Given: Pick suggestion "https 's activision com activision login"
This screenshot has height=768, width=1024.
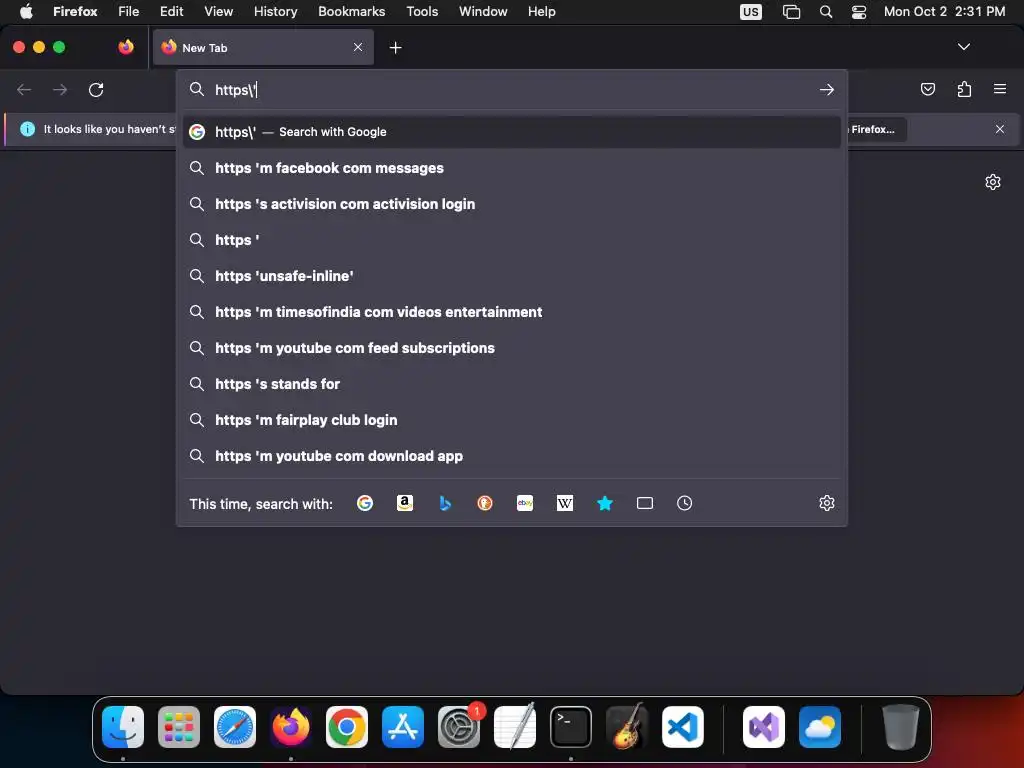Looking at the screenshot, I should point(511,204).
